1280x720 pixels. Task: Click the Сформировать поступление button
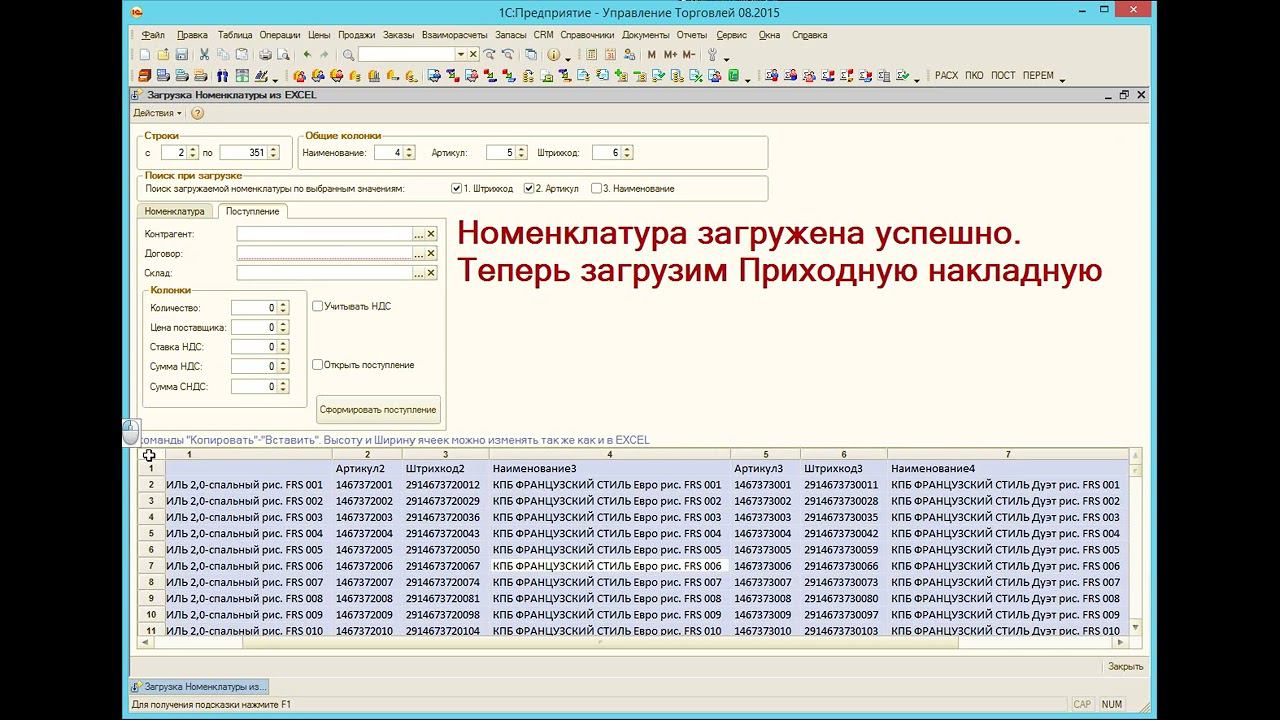(x=378, y=409)
